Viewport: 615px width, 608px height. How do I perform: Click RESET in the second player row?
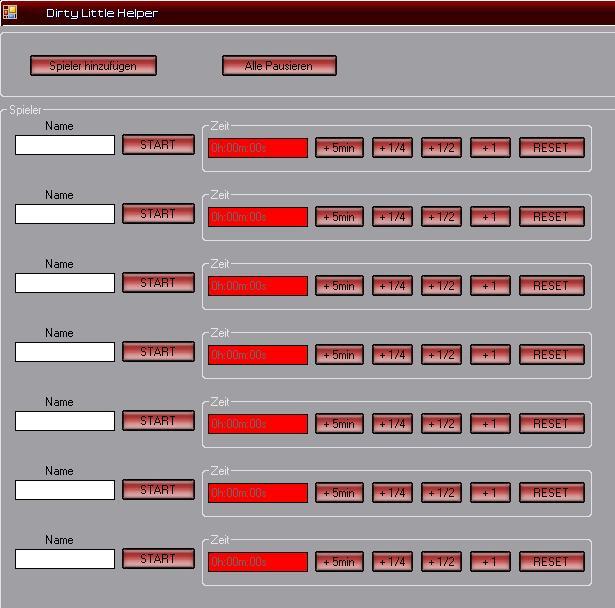click(x=552, y=217)
